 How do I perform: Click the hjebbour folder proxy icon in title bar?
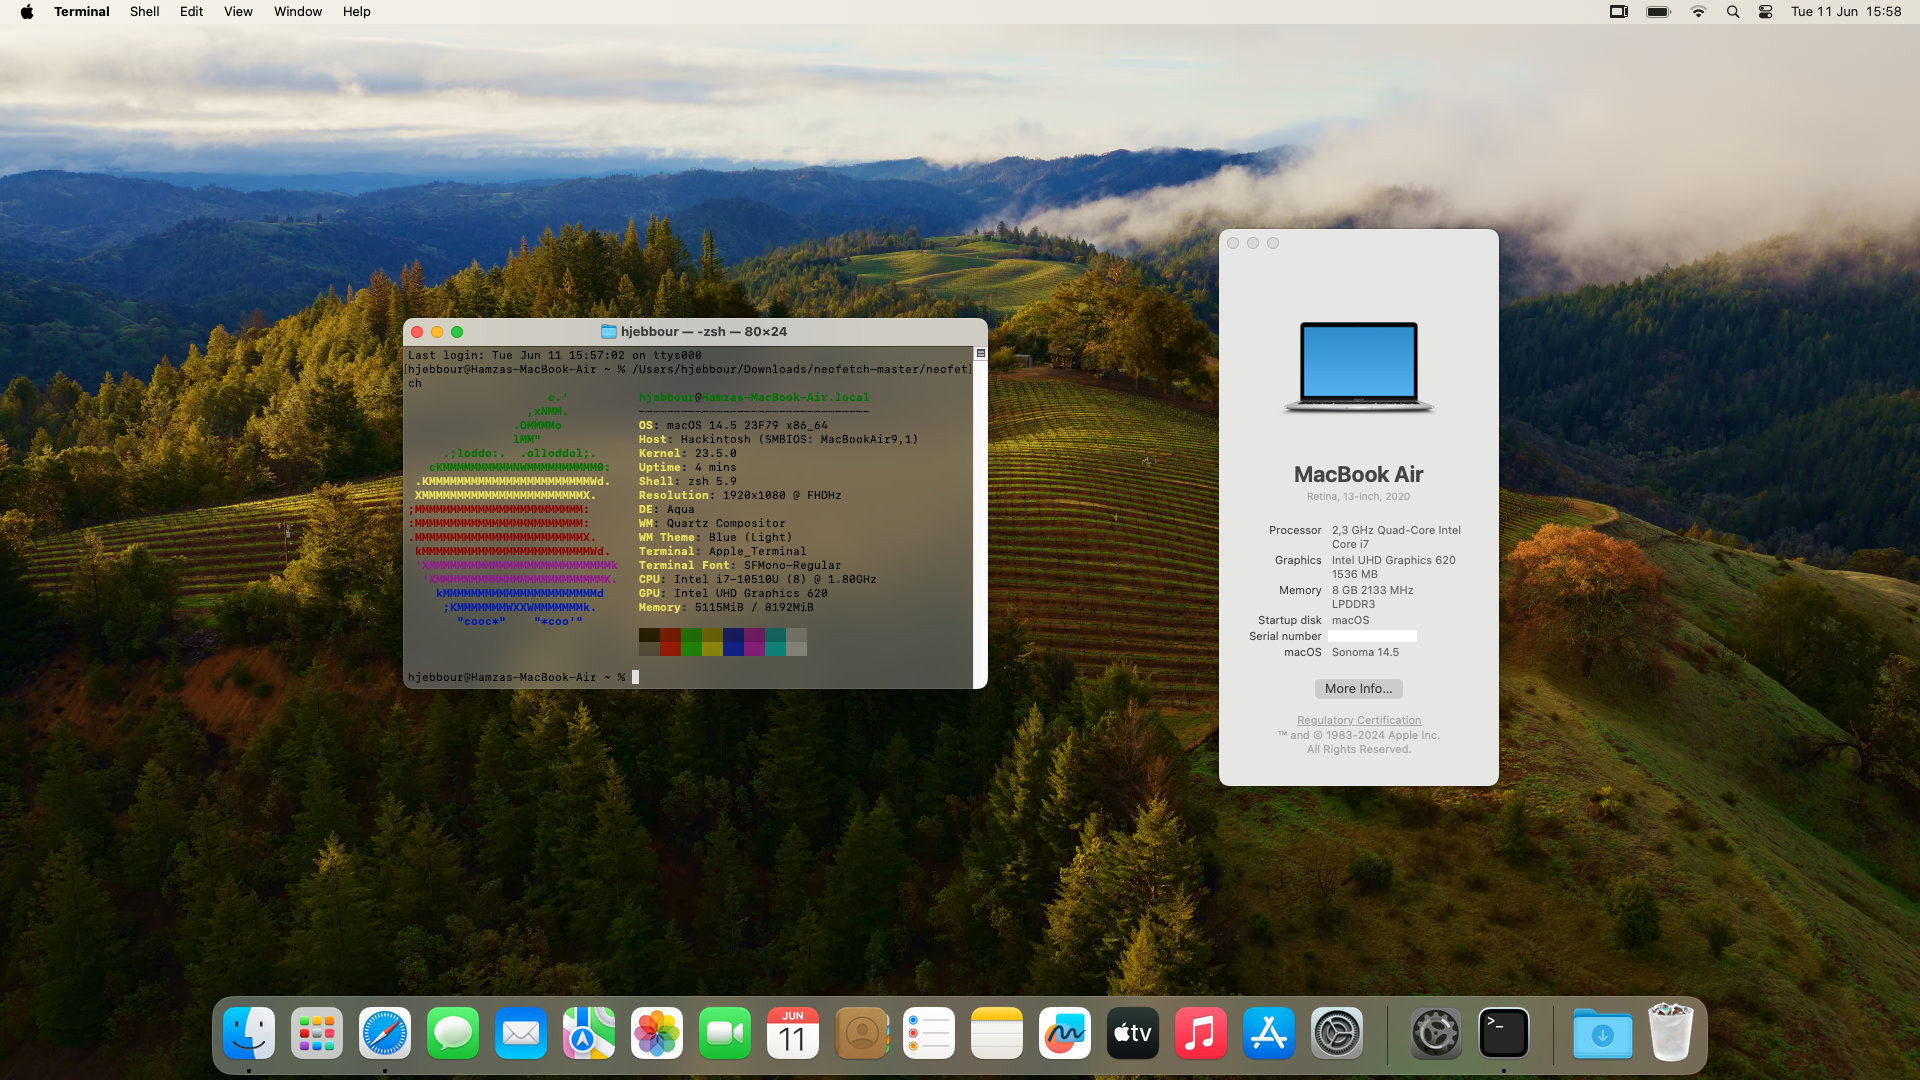(608, 332)
